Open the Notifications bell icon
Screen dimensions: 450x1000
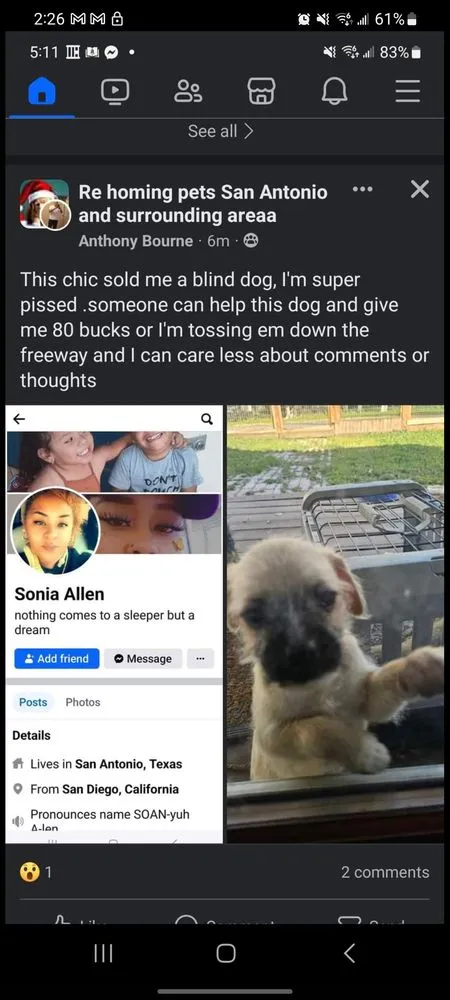(335, 91)
